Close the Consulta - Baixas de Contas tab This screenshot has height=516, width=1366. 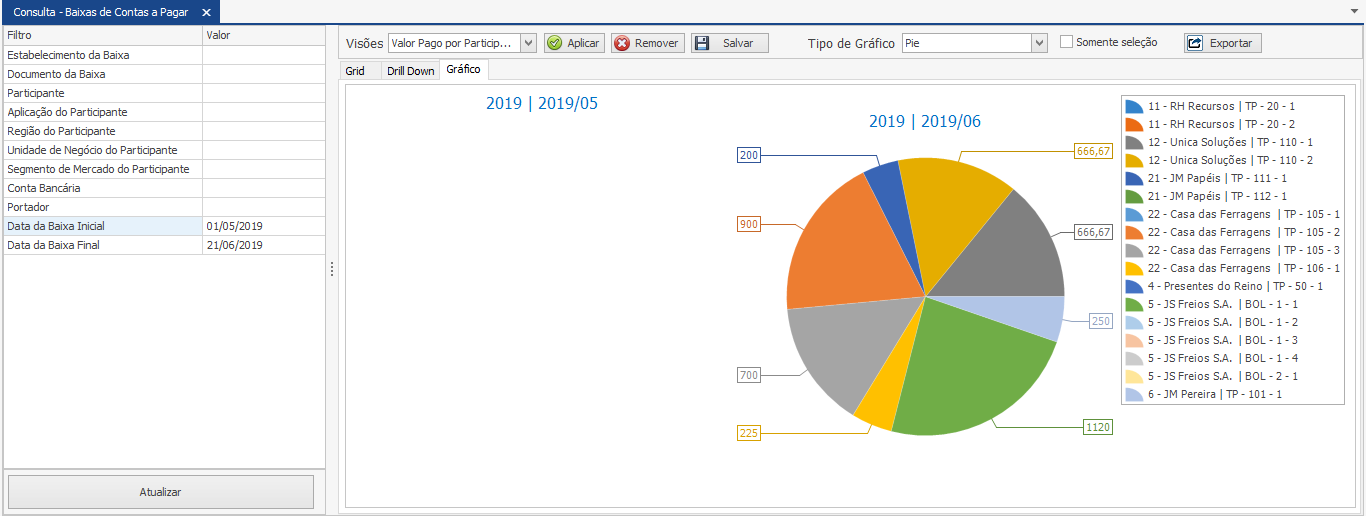point(206,12)
